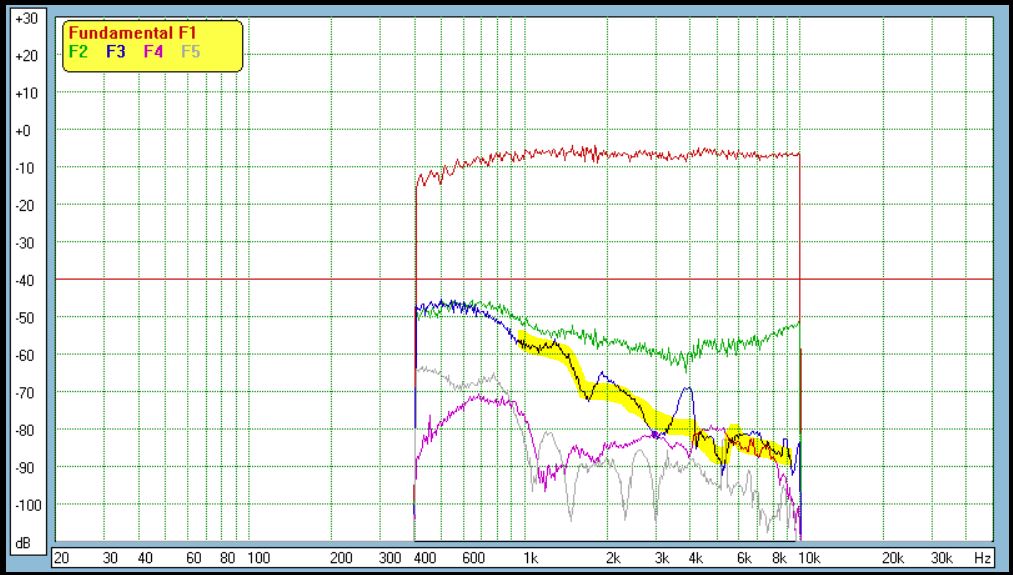Select the magenta F4 legend entry
Viewport: 1013px width, 575px height.
click(x=153, y=52)
